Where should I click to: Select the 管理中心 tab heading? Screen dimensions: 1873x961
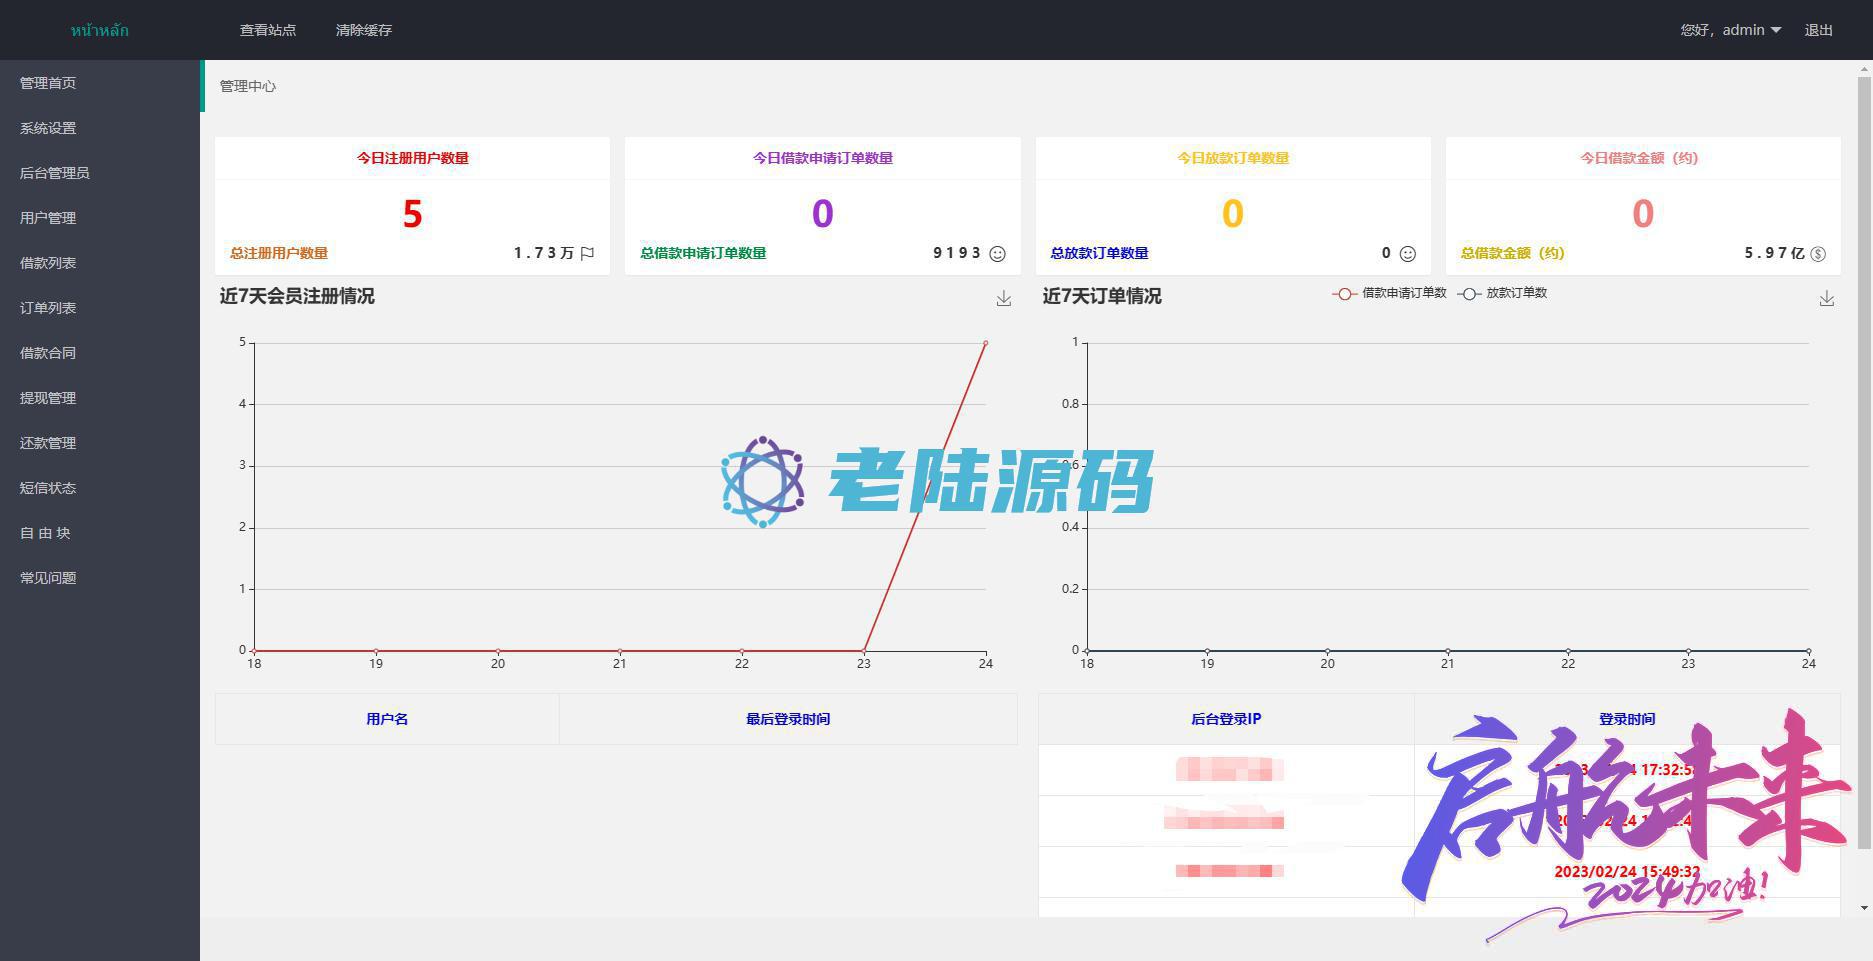(248, 86)
